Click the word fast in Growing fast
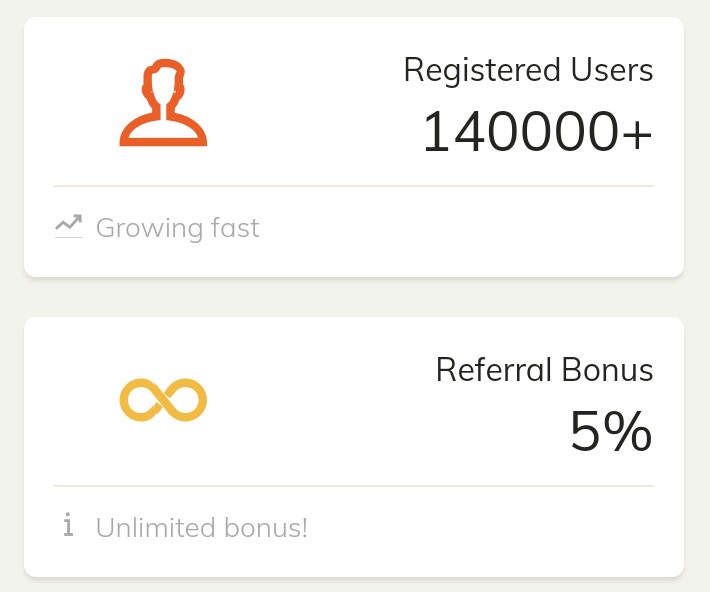 click(235, 228)
